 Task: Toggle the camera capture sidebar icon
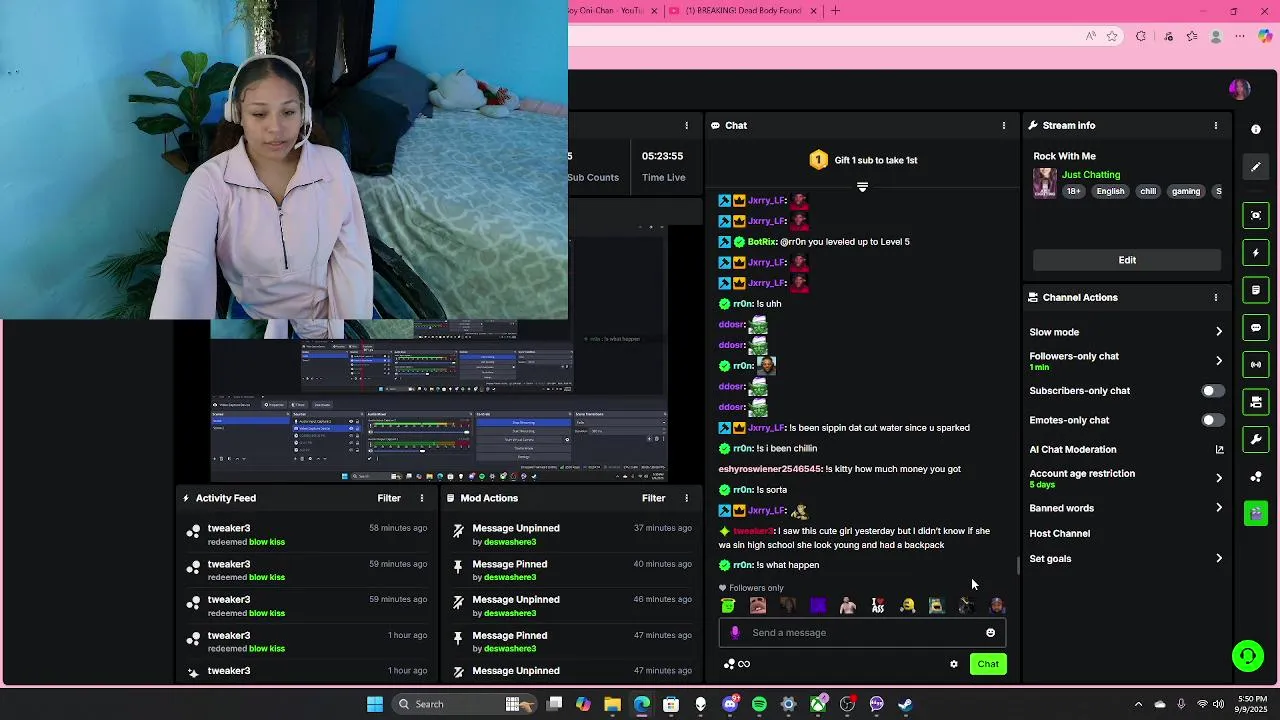tap(1256, 215)
